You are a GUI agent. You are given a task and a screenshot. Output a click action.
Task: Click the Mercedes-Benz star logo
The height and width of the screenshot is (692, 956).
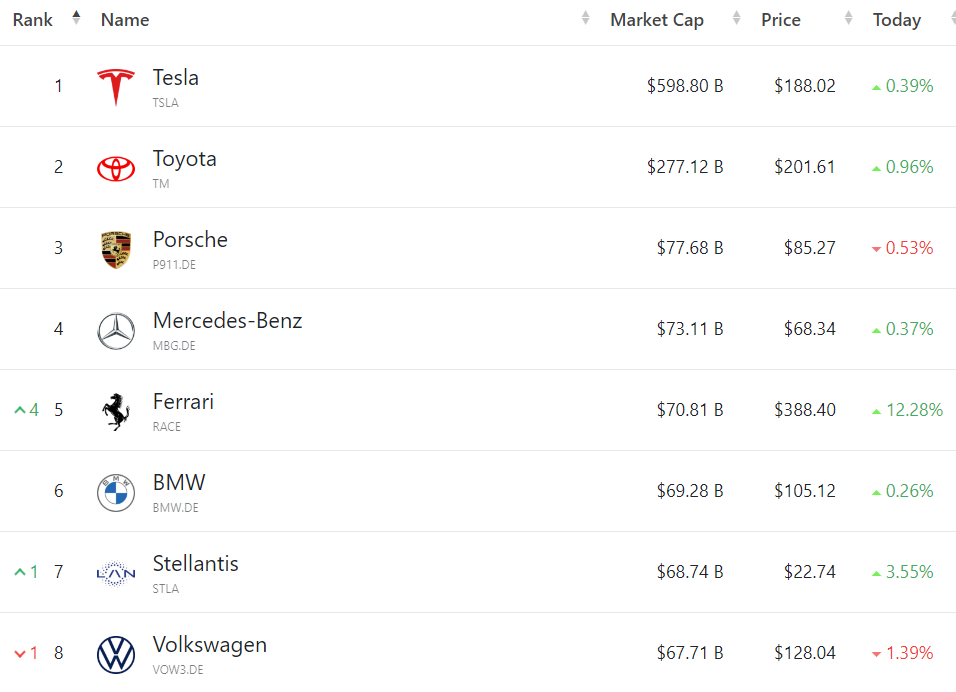pyautogui.click(x=116, y=330)
